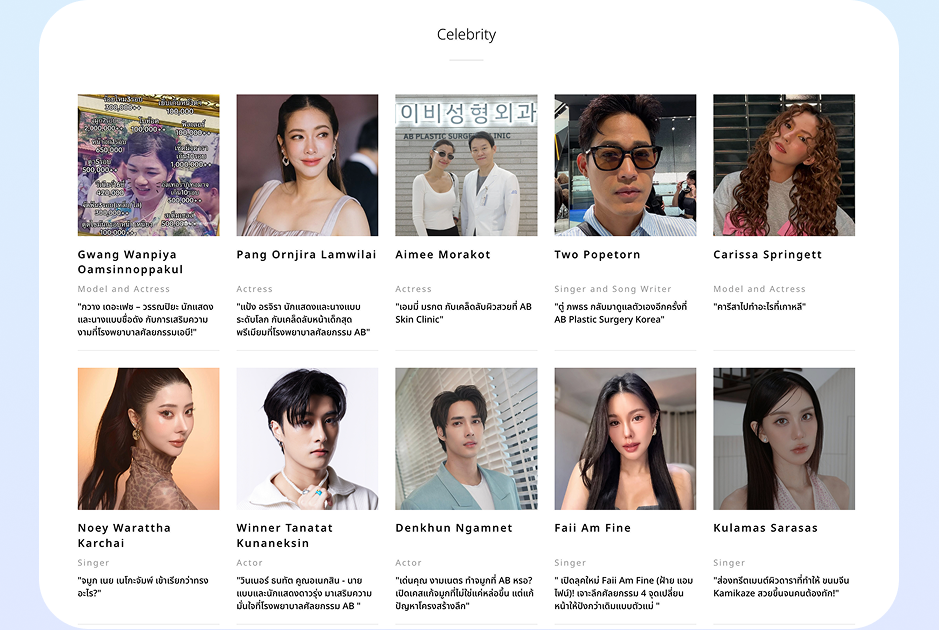Select the Carissa Springett name link
This screenshot has height=630, width=939.
[x=767, y=255]
